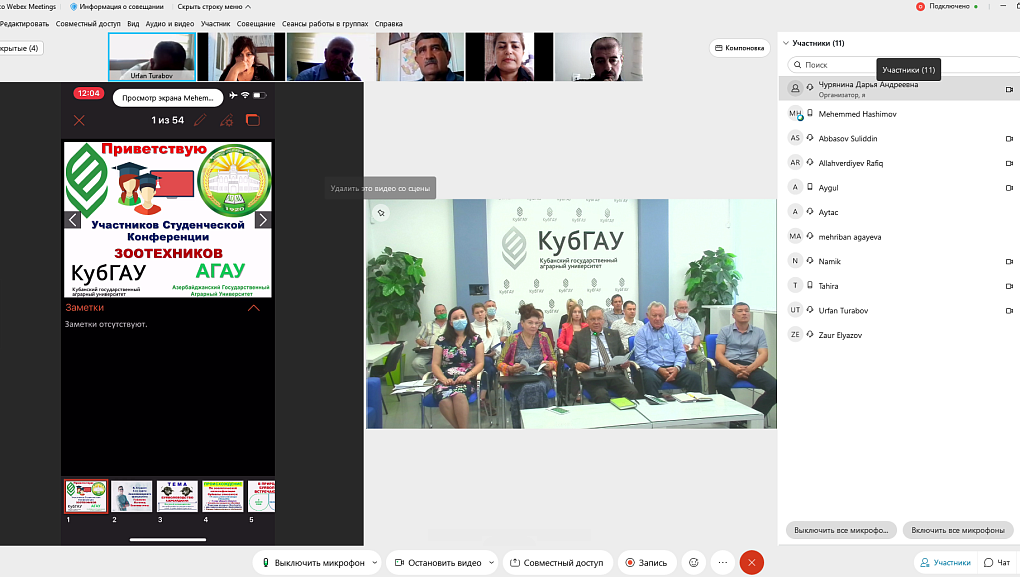Click Urfan Turabov's video camera icon
This screenshot has width=1020, height=577.
click(1009, 311)
